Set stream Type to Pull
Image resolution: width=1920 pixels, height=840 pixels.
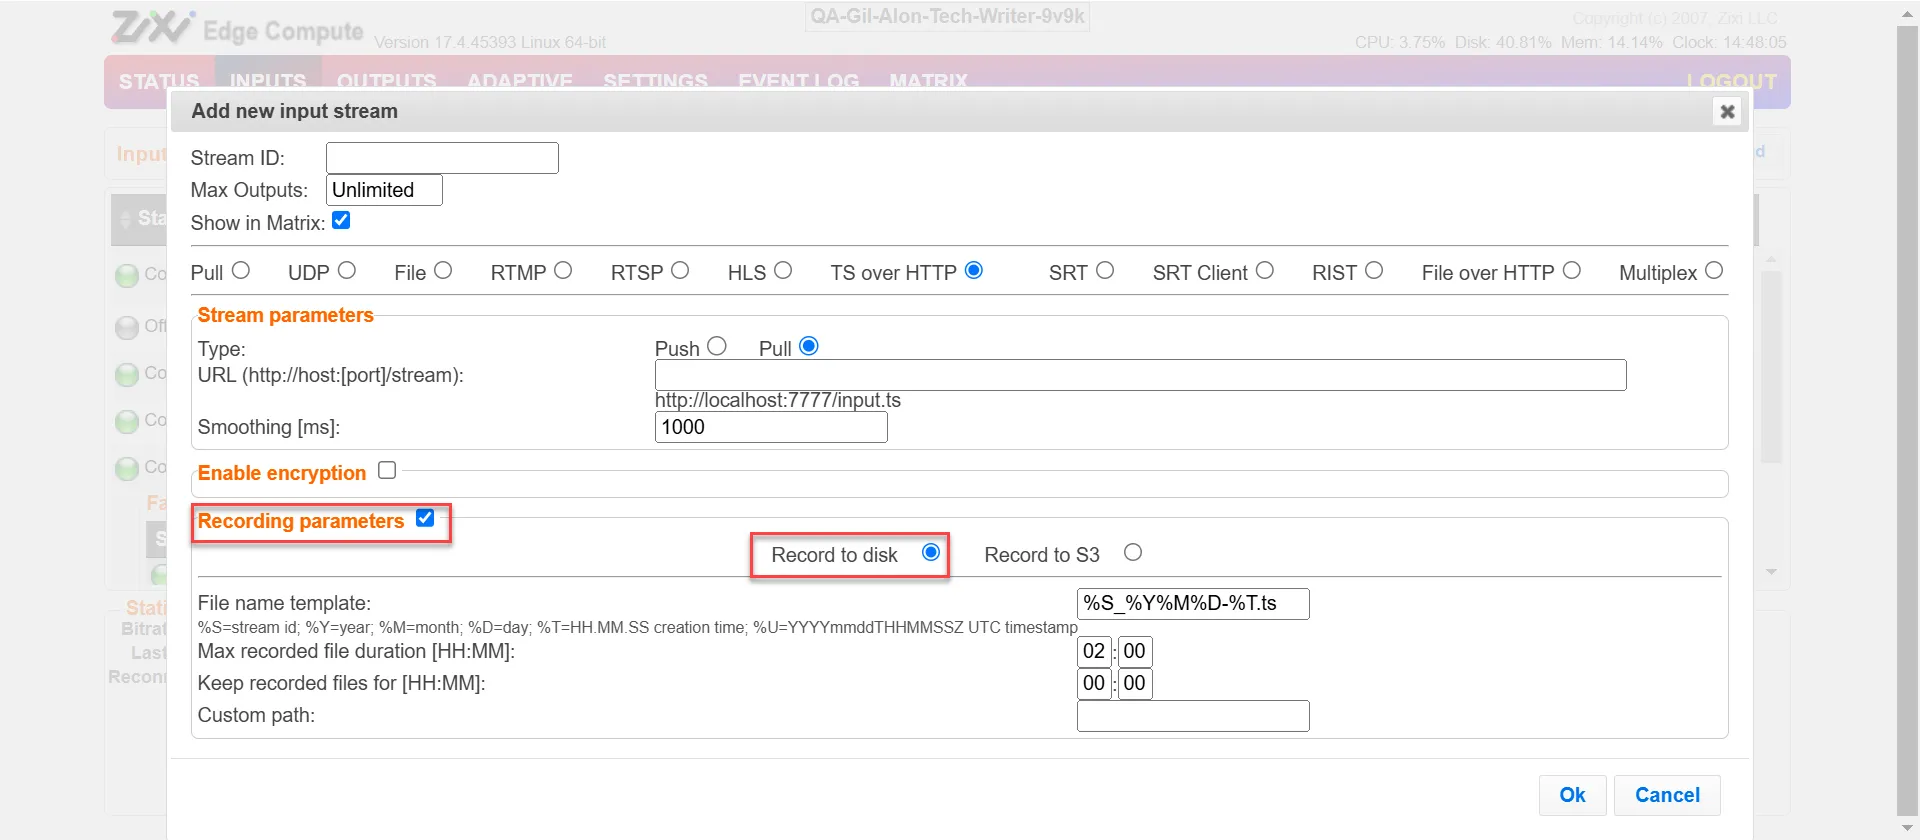click(x=809, y=346)
